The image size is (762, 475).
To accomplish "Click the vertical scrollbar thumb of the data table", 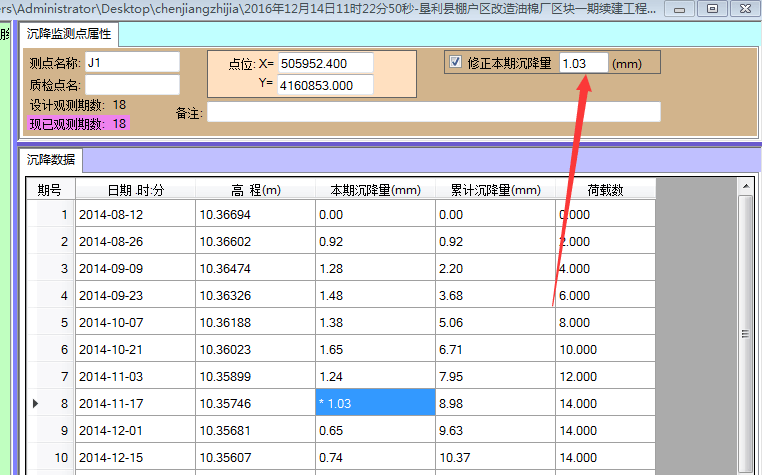I will pyautogui.click(x=744, y=335).
